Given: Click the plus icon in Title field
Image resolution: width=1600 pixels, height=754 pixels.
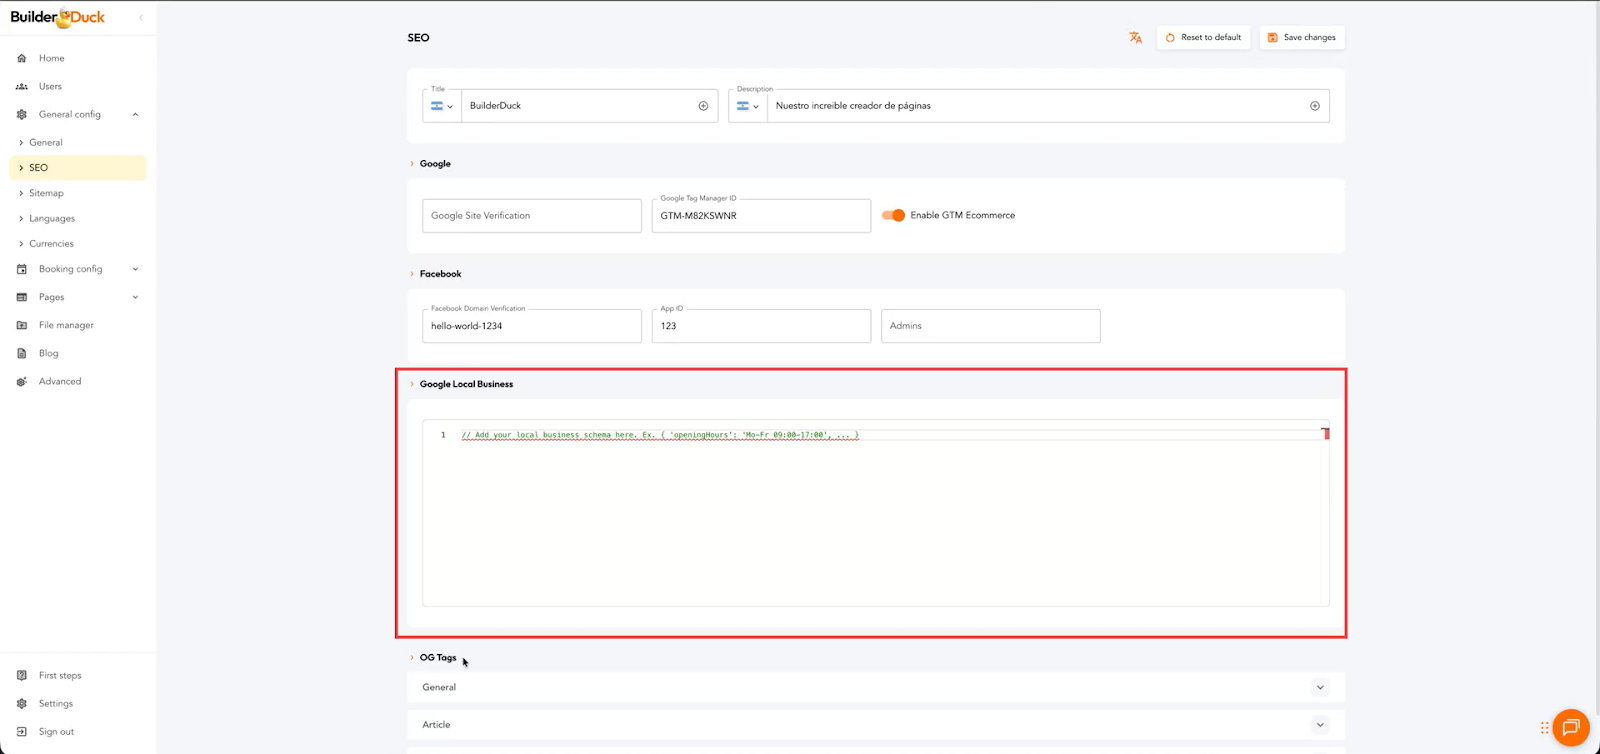Looking at the screenshot, I should (703, 106).
